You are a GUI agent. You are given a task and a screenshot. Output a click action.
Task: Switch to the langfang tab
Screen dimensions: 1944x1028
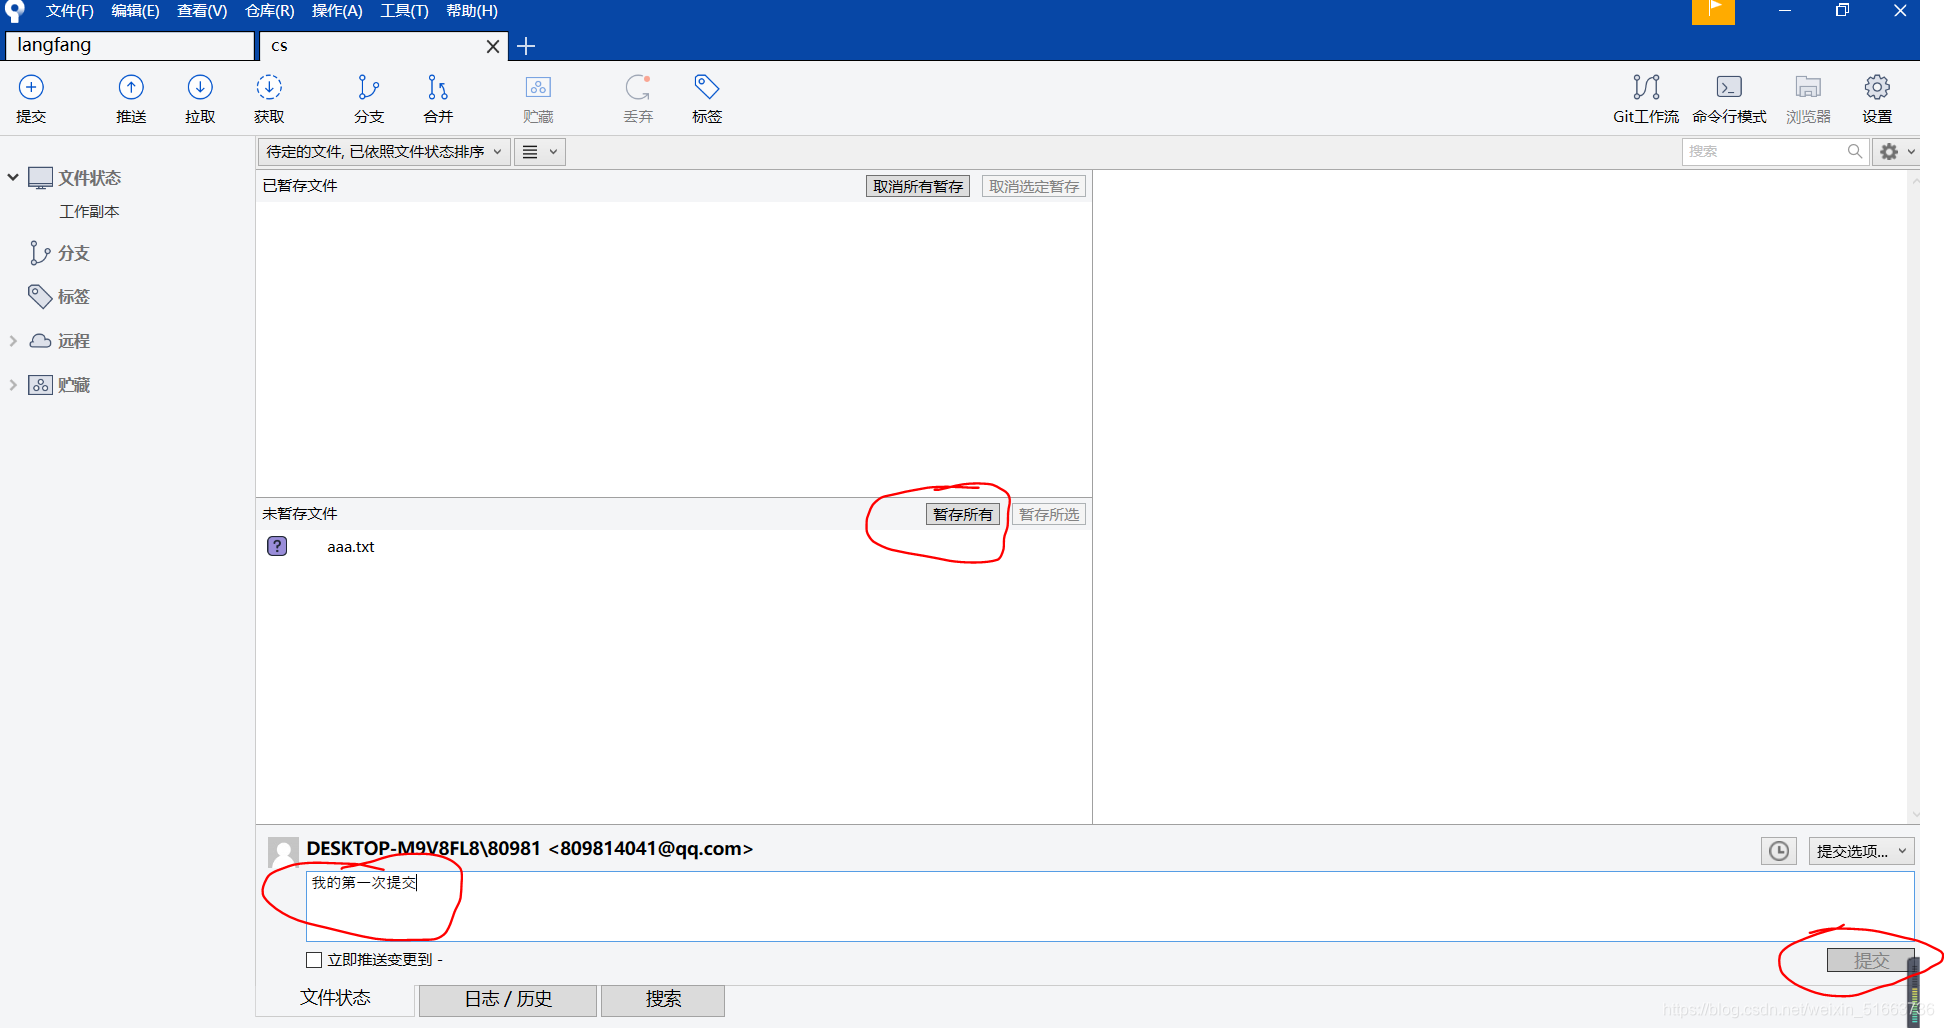point(130,46)
